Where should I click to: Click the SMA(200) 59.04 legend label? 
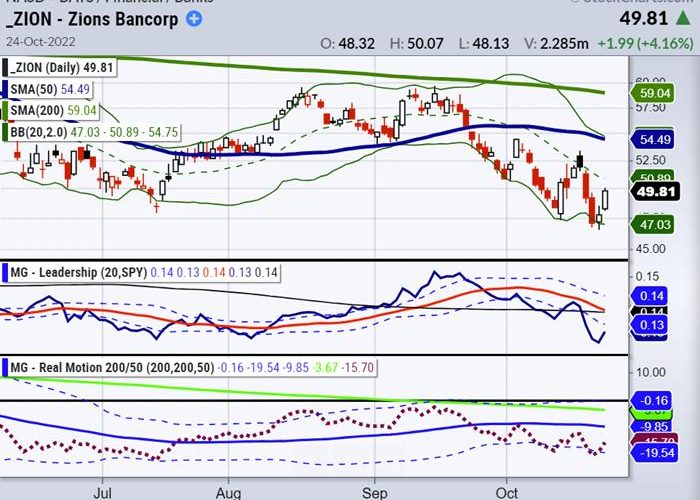pyautogui.click(x=50, y=110)
